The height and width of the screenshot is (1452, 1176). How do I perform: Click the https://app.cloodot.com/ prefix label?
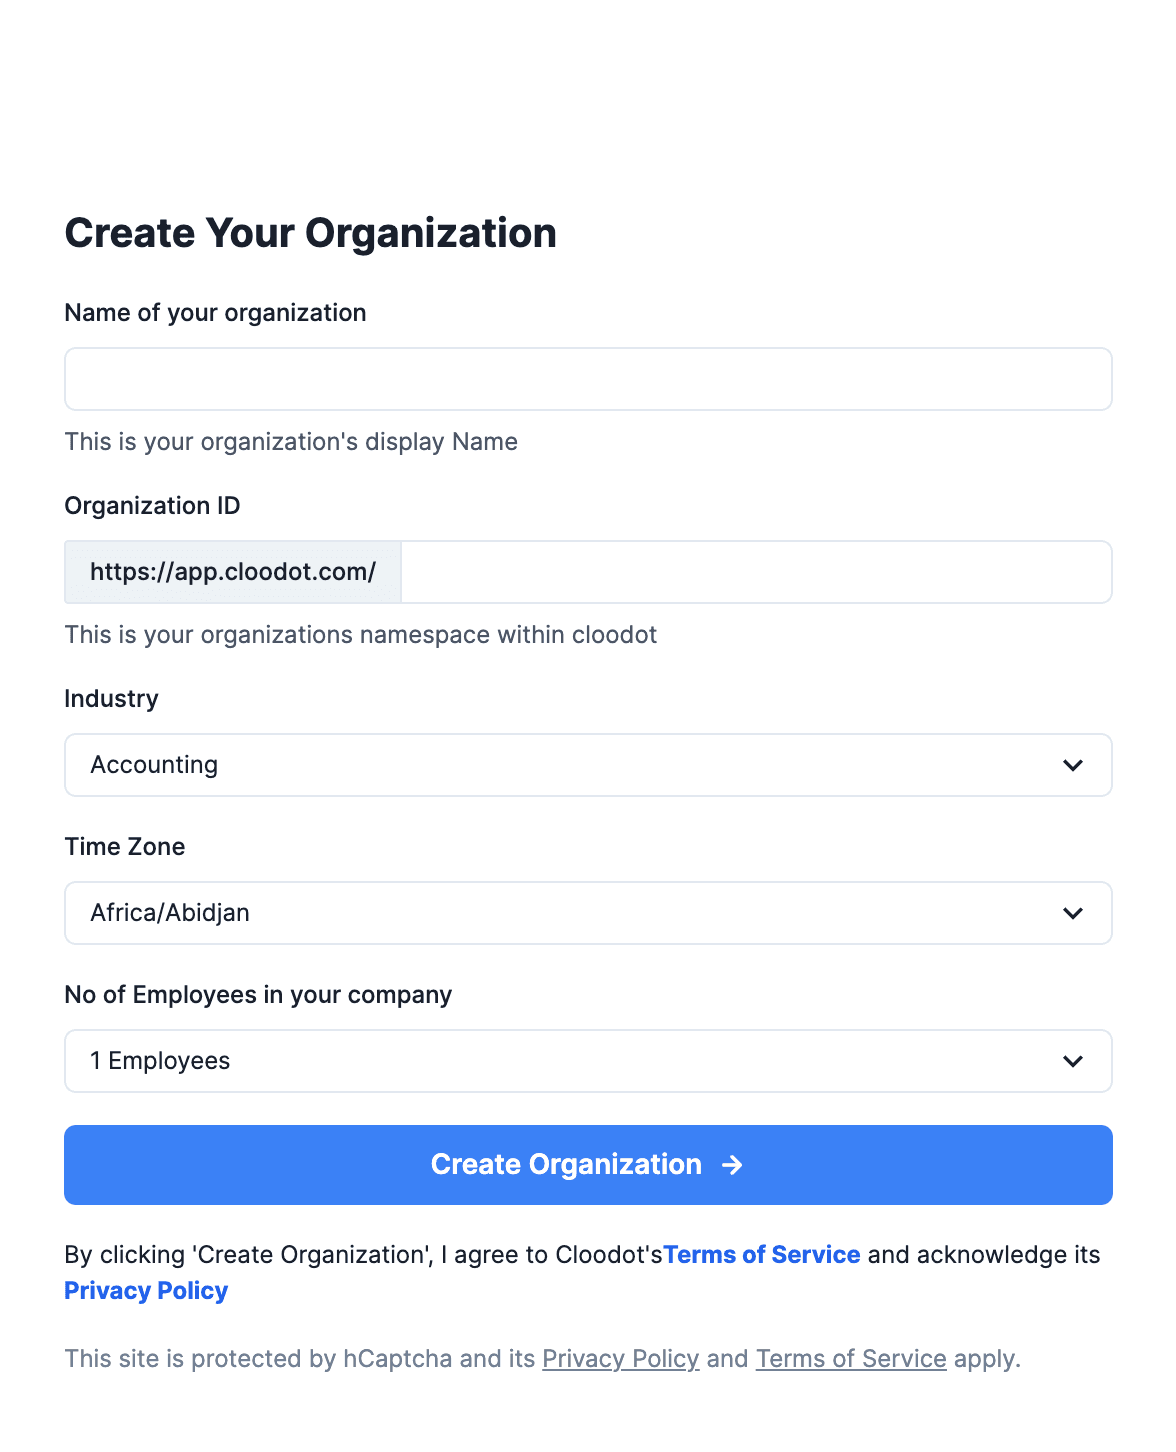[232, 572]
